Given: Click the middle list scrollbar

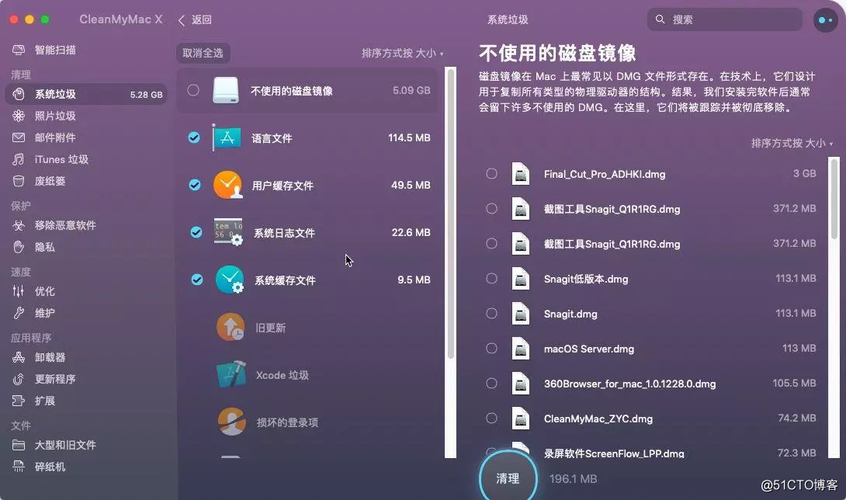Looking at the screenshot, I should pos(451,214).
